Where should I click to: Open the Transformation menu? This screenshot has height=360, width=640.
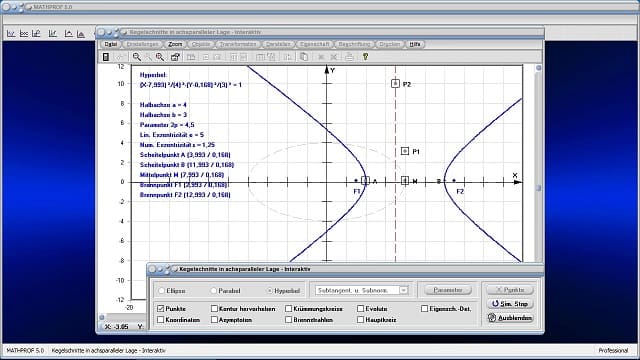click(238, 44)
